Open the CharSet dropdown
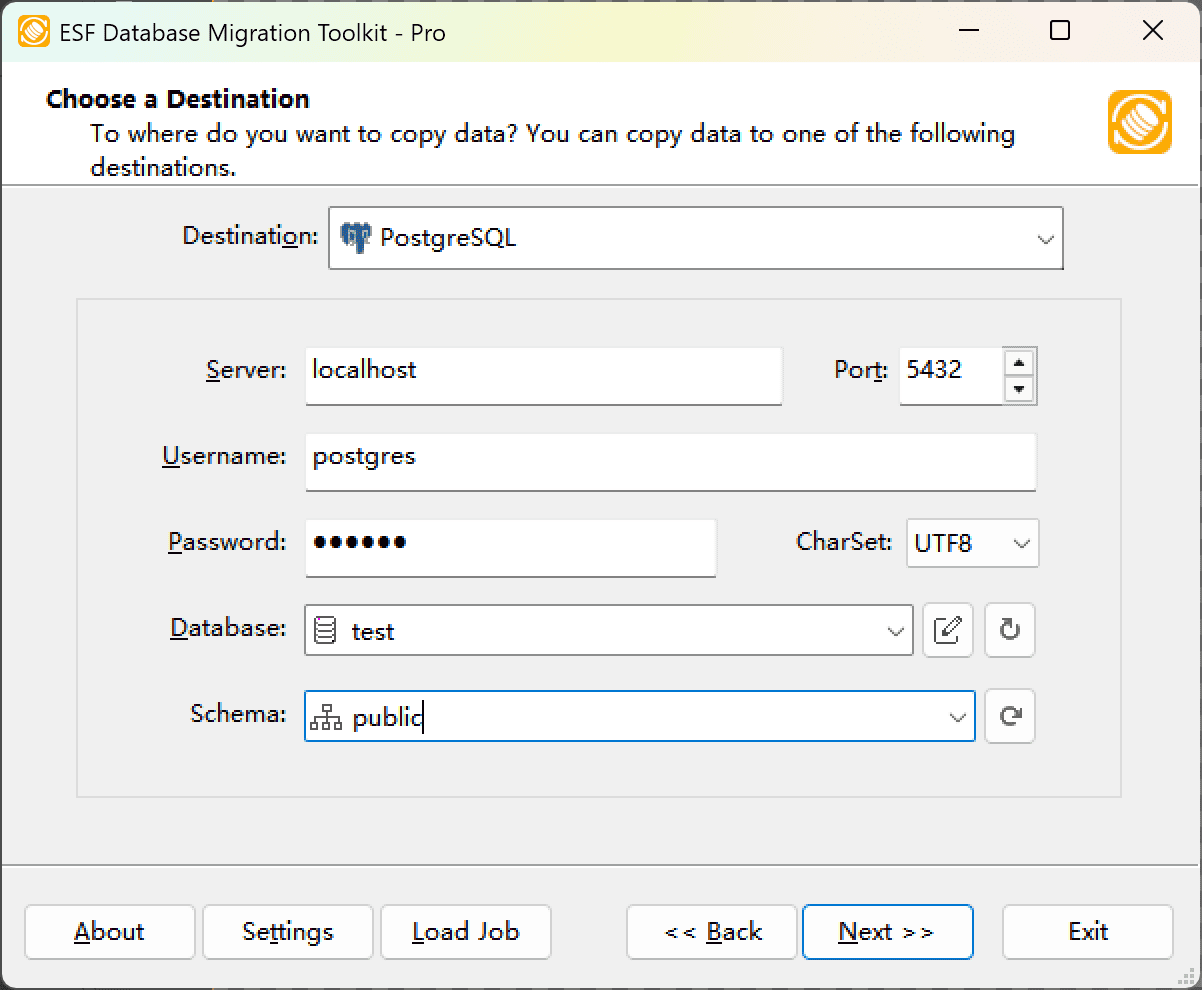Image resolution: width=1202 pixels, height=990 pixels. pyautogui.click(x=1020, y=543)
